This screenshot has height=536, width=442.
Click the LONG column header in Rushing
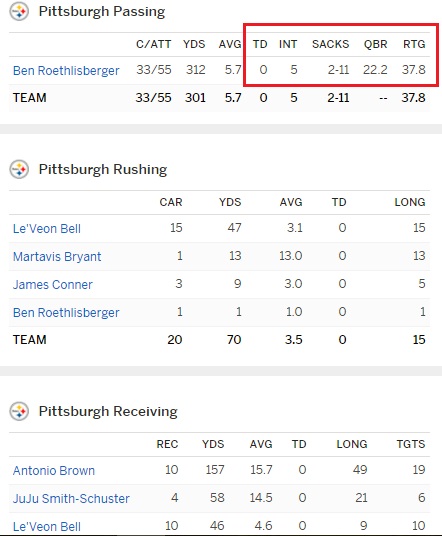coord(410,202)
